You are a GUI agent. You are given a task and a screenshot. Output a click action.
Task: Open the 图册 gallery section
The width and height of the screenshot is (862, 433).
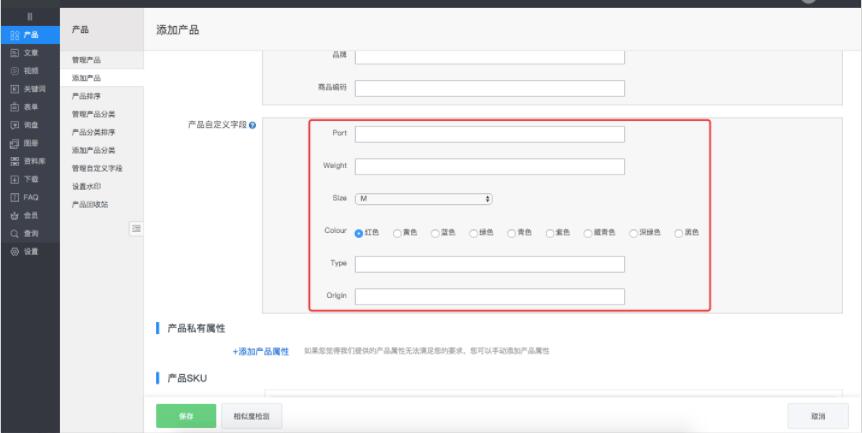pos(29,142)
